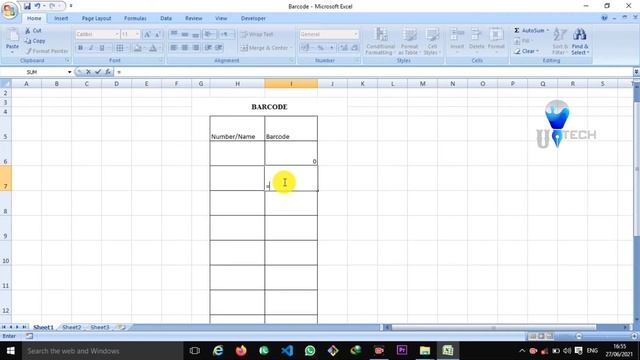Screen dimensions: 640x360
Task: Confirm the entry with the checkmark icon
Action: [98, 72]
